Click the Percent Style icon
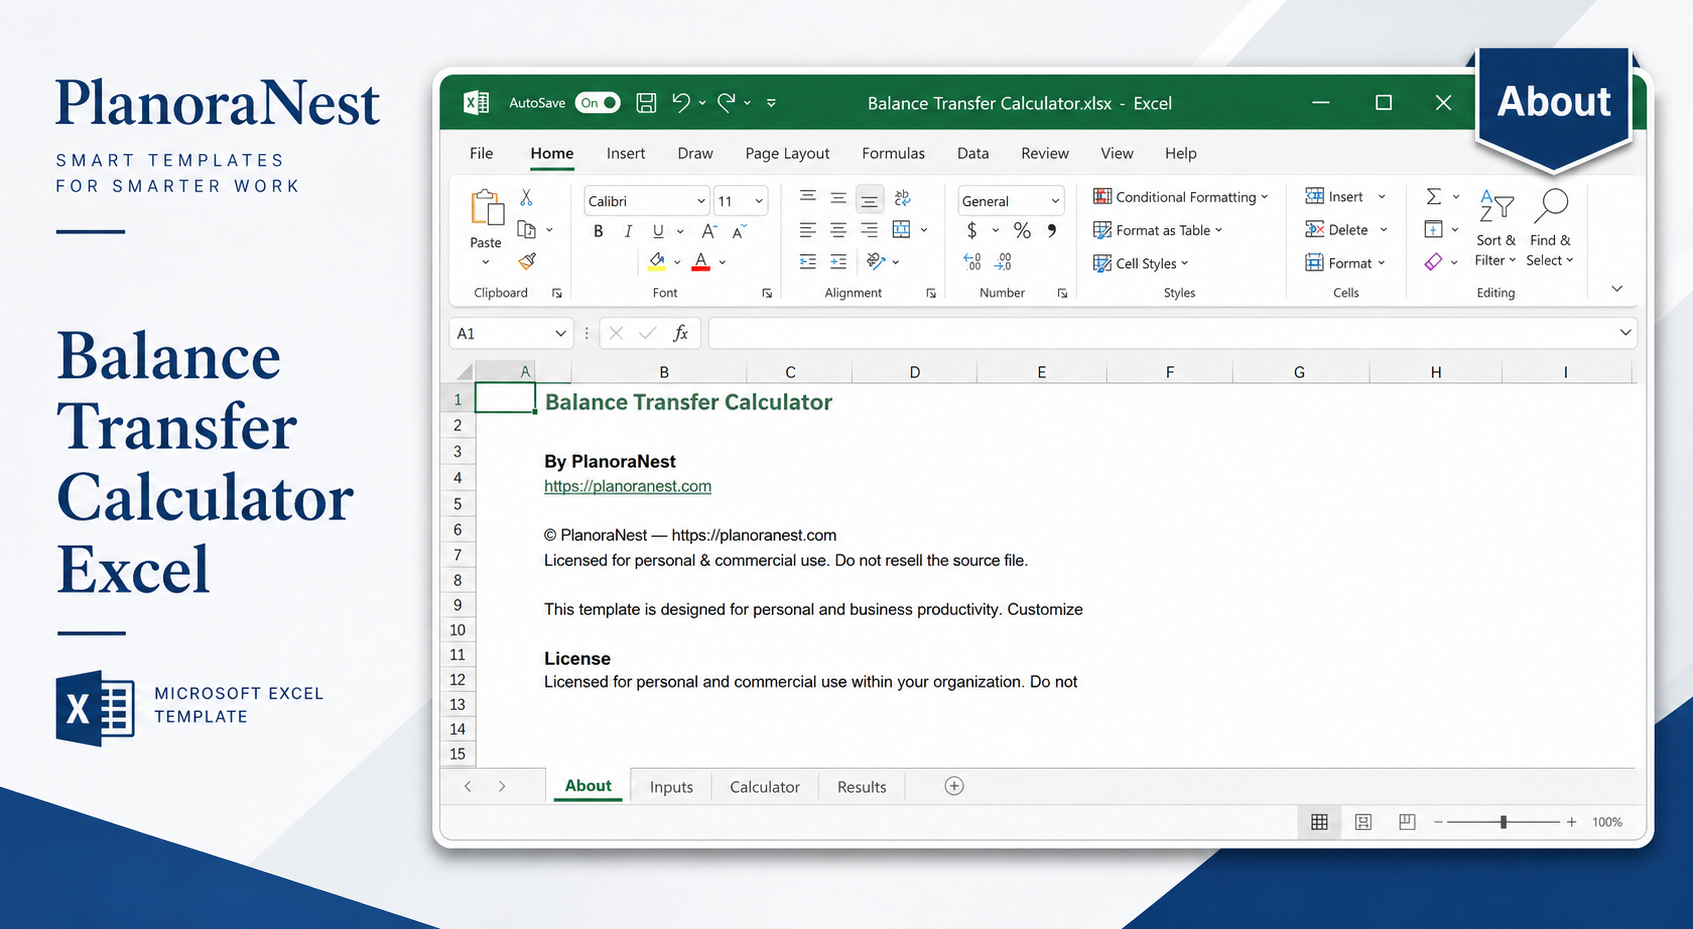The width and height of the screenshot is (1693, 929). click(1022, 231)
